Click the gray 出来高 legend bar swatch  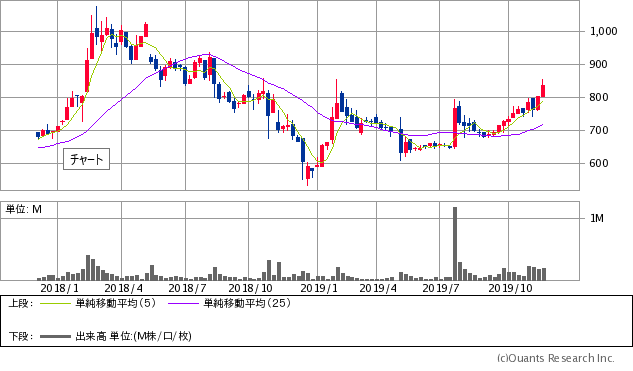[55, 336]
